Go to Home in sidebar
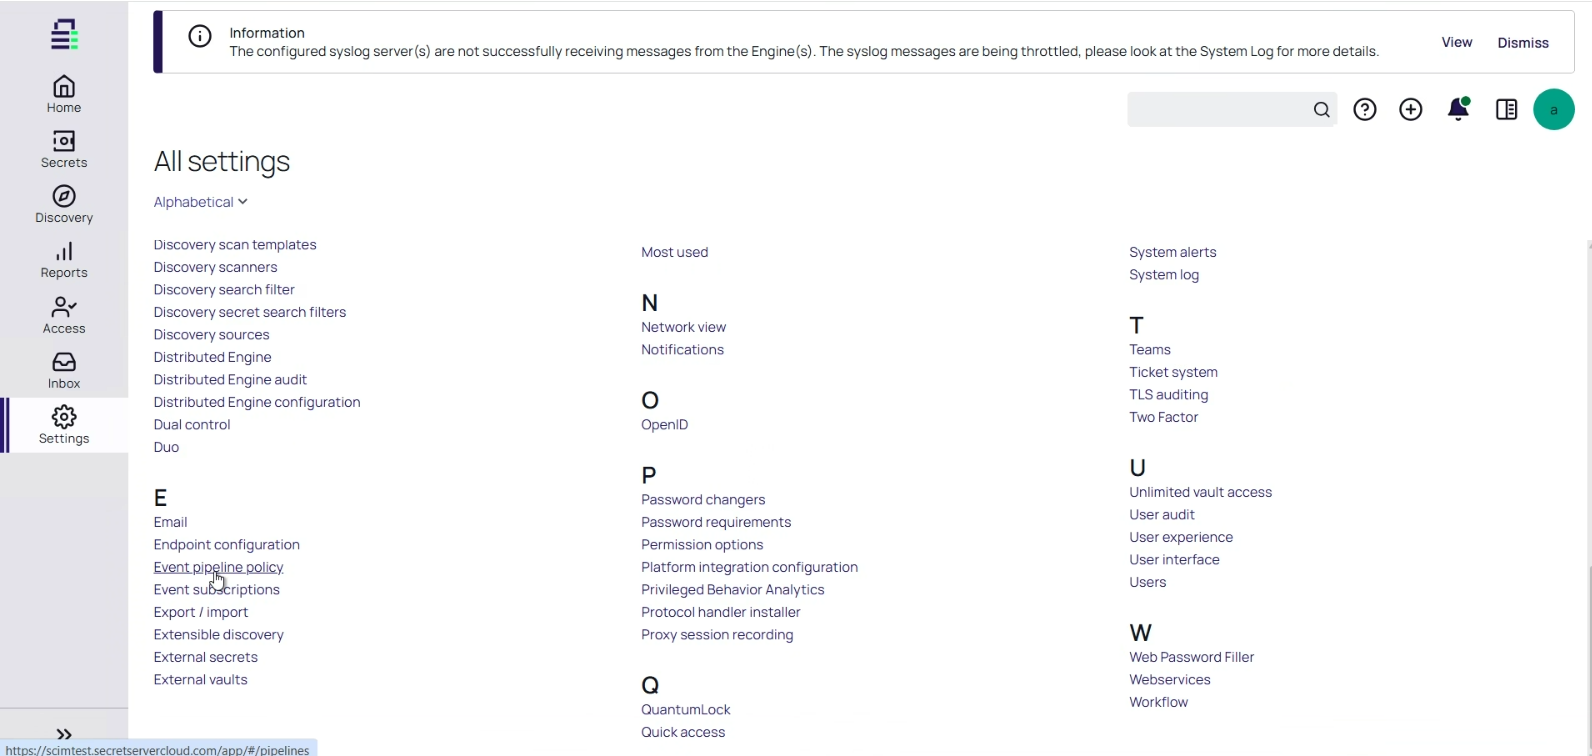The height and width of the screenshot is (756, 1592). [x=64, y=94]
